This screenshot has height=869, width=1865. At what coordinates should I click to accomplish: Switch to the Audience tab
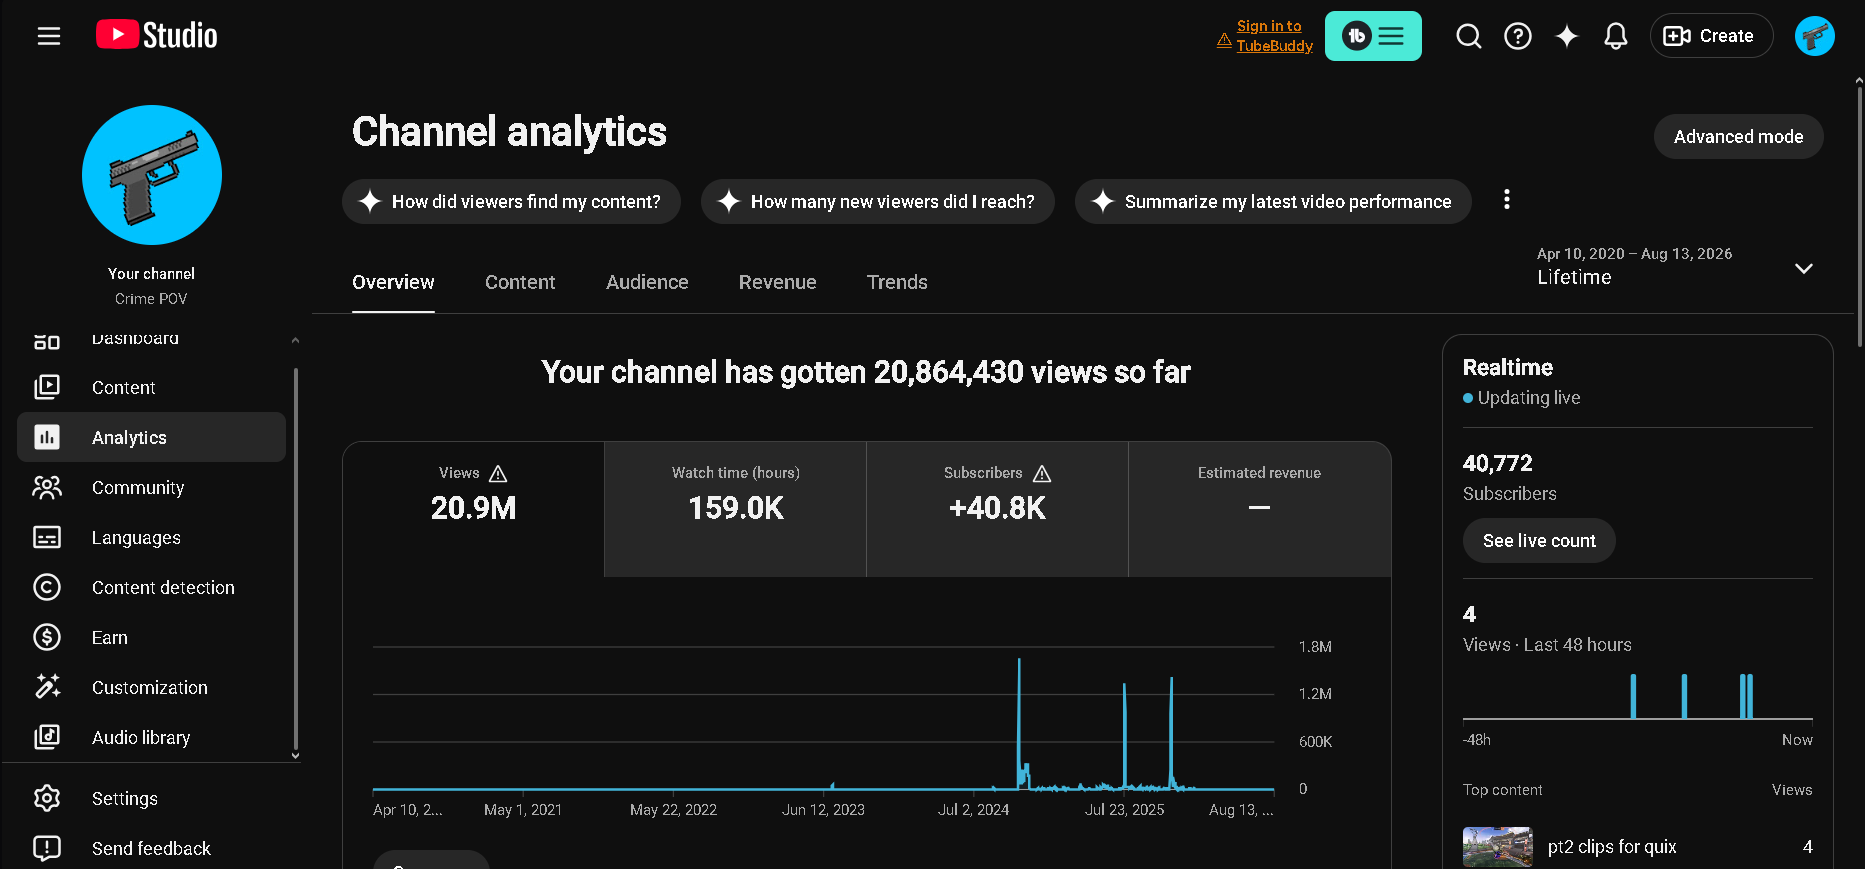[x=647, y=282]
